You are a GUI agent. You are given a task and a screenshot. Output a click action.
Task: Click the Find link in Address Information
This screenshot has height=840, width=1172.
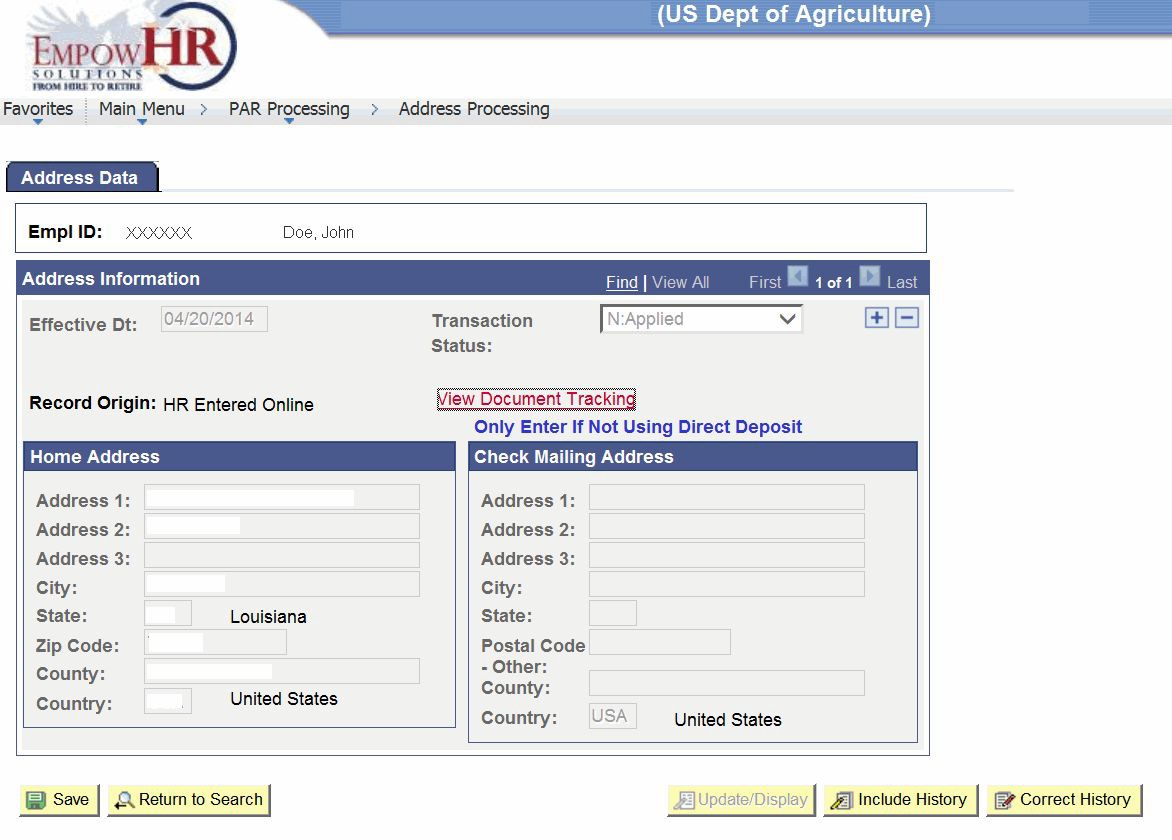click(x=621, y=282)
